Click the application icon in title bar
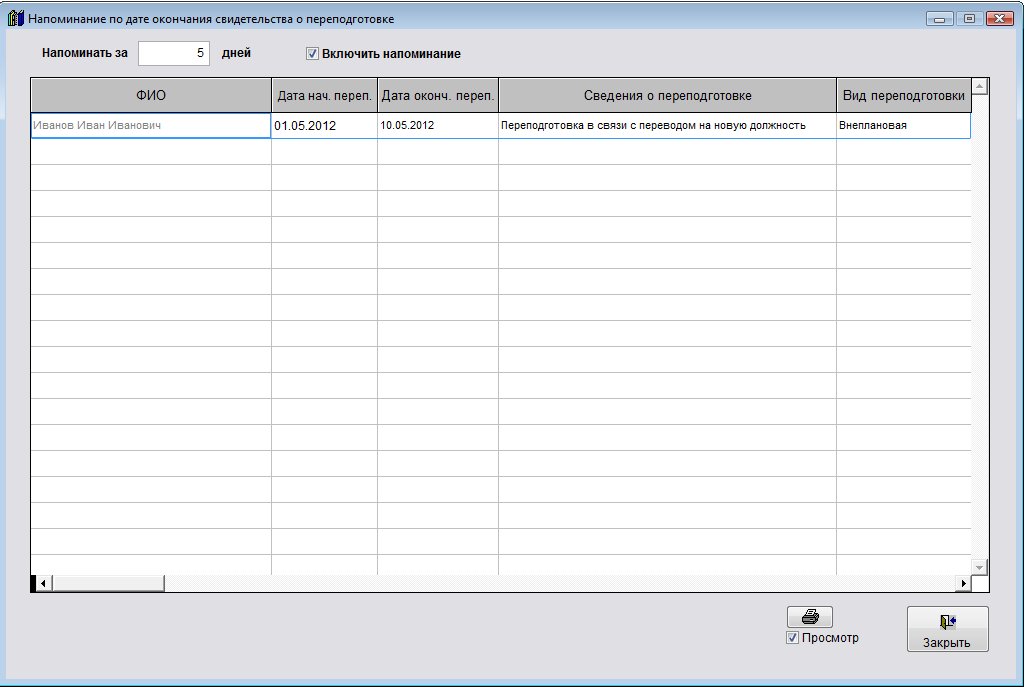The image size is (1027, 687). click(16, 18)
